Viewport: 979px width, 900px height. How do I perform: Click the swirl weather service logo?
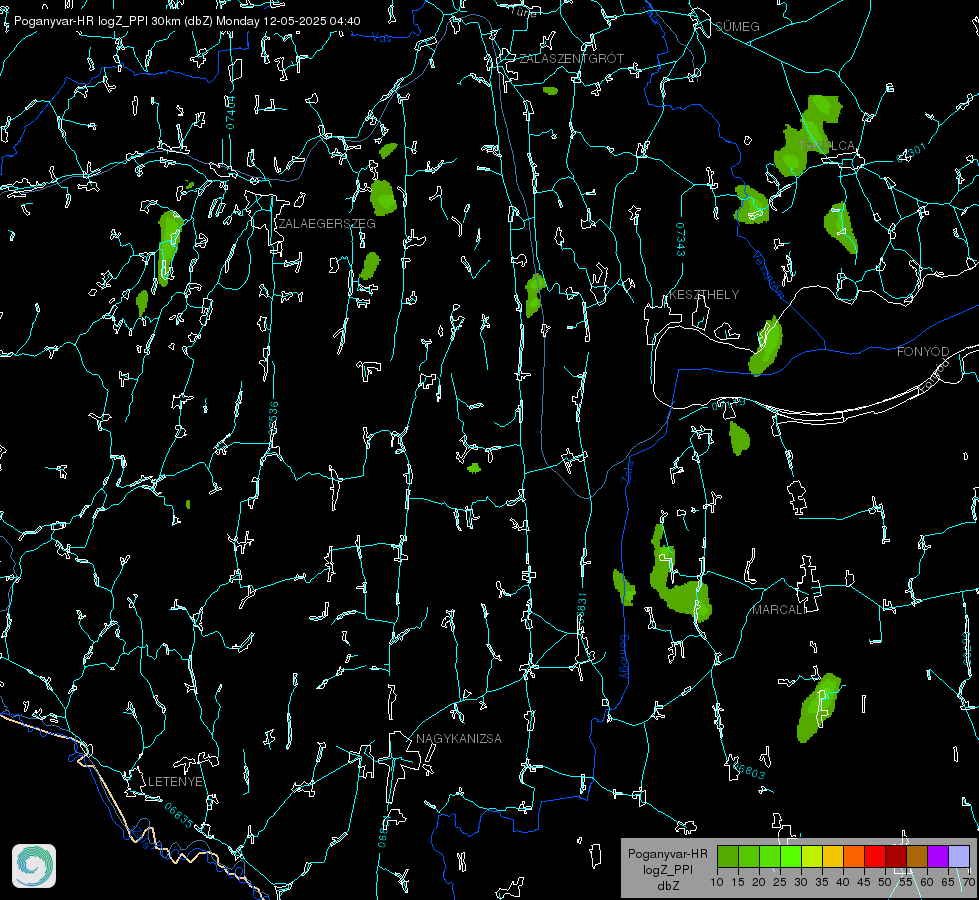[34, 866]
